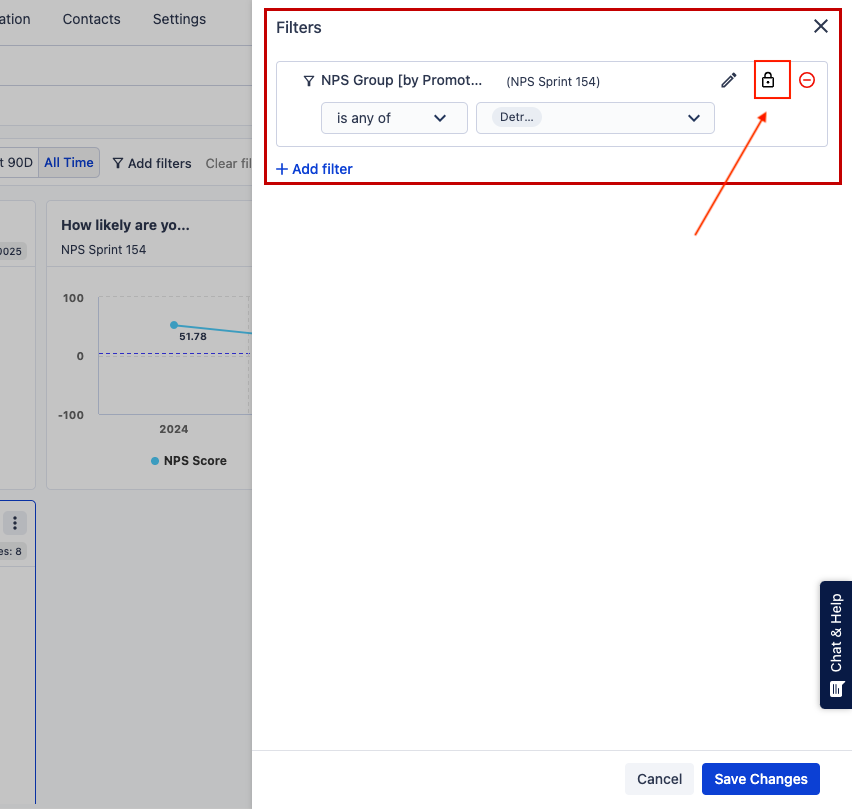Viewport: 852px width, 809px height.
Task: Open the 'is any of' operator dropdown
Action: coord(394,118)
